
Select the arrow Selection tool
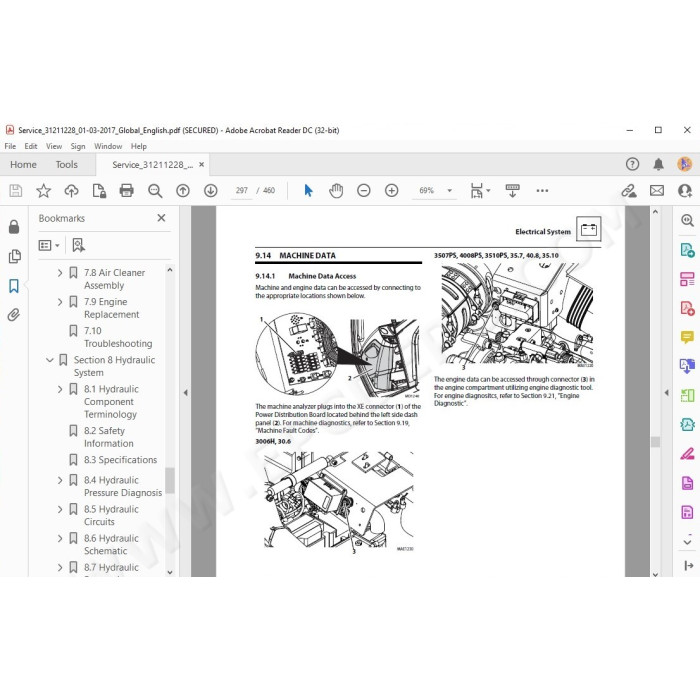[x=308, y=191]
